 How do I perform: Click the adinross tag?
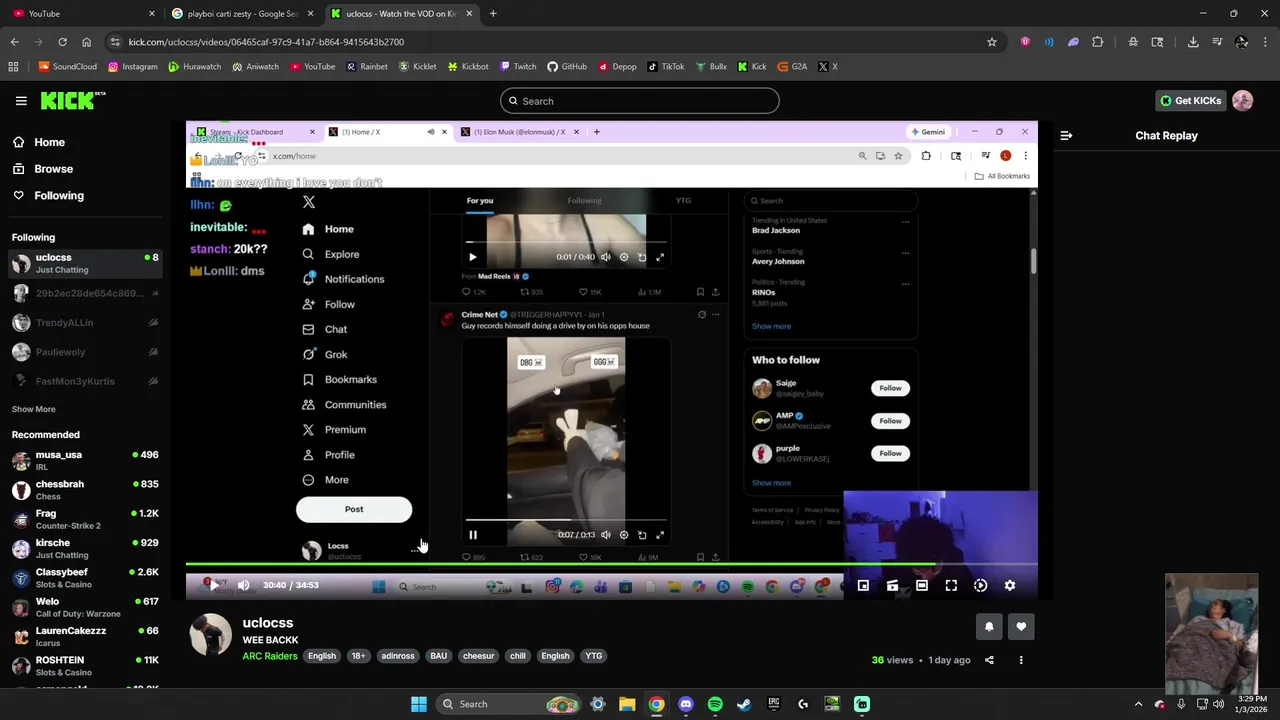pos(397,656)
